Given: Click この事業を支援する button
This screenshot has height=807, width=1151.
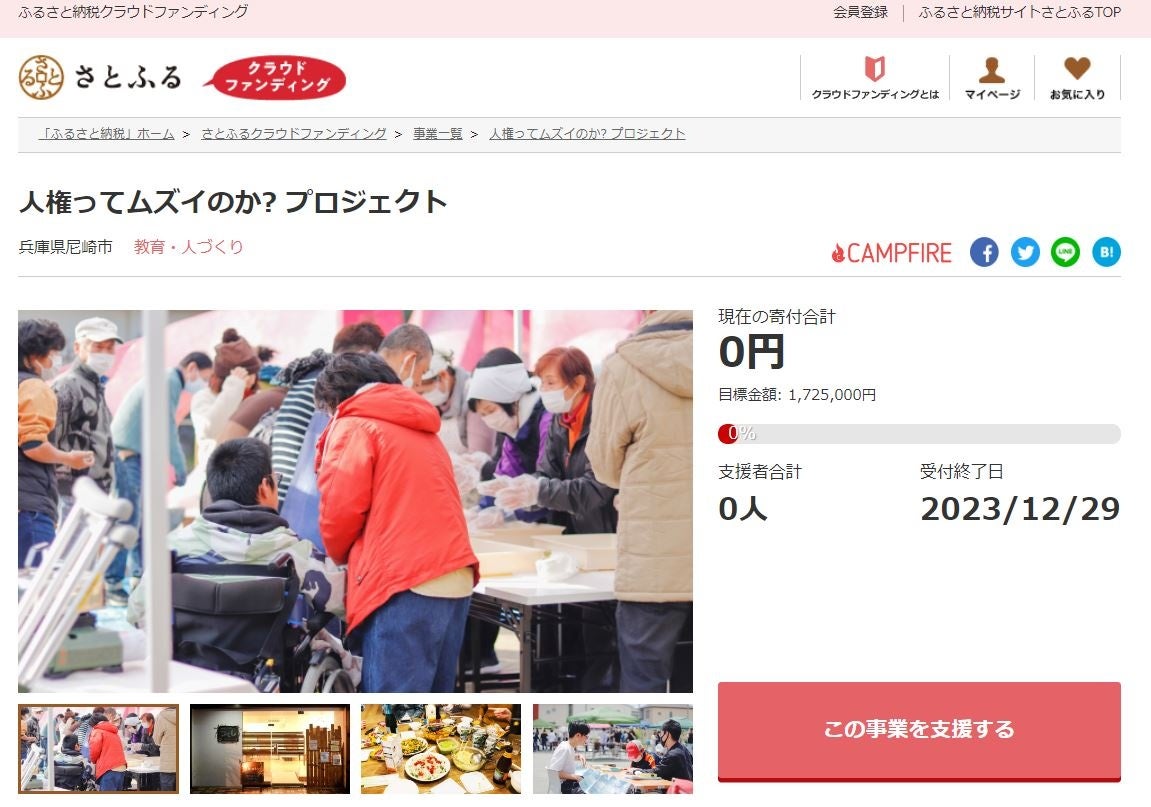Looking at the screenshot, I should click(x=919, y=730).
